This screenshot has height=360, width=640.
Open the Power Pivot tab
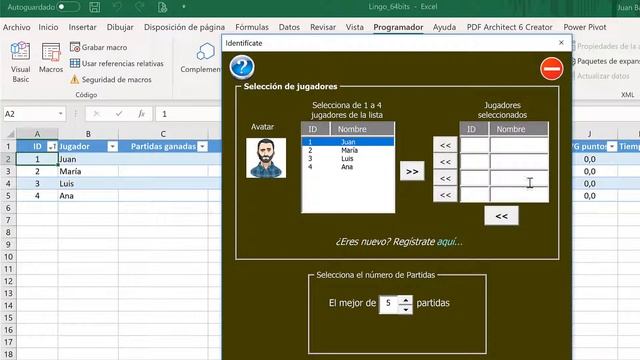point(585,27)
